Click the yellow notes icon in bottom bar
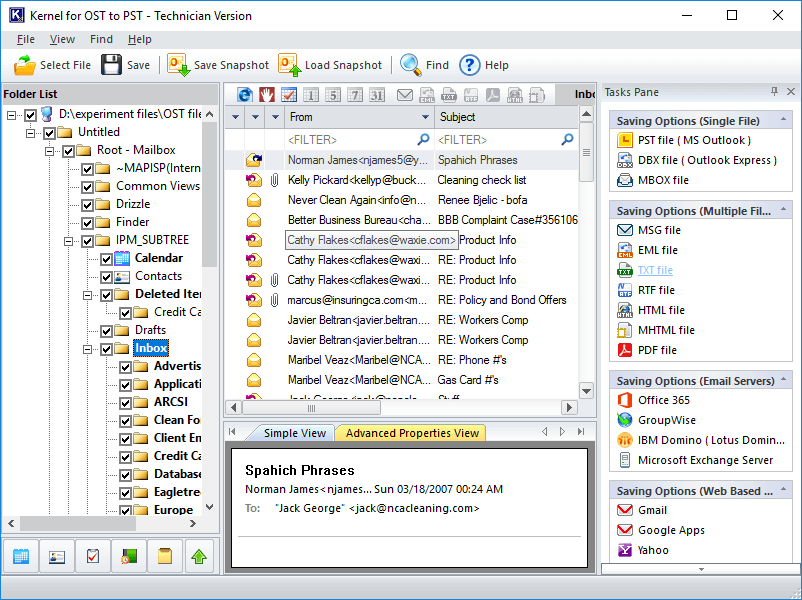 click(x=165, y=556)
